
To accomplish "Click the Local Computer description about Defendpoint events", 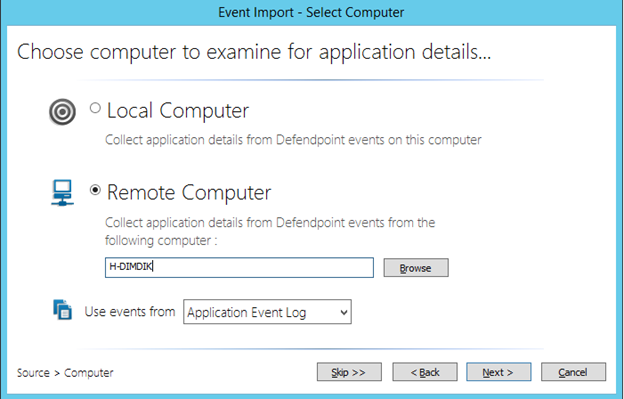I will 293,140.
